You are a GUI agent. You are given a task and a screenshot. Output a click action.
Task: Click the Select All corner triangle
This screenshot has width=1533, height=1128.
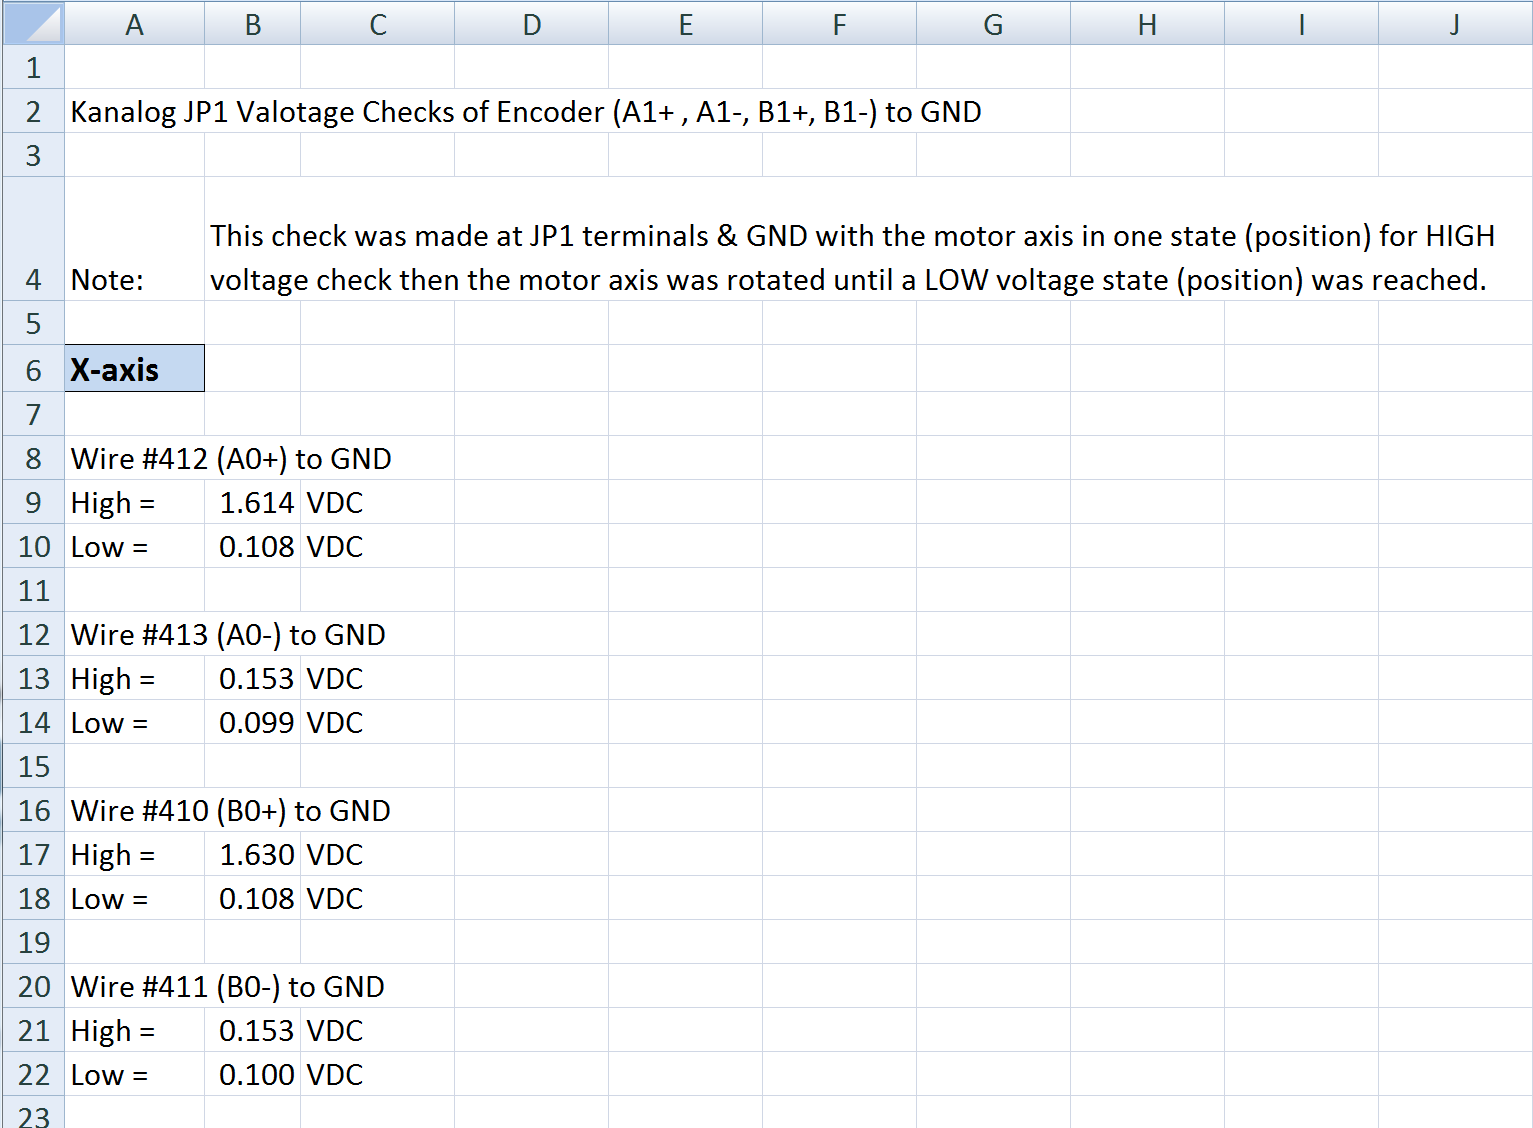(x=31, y=22)
